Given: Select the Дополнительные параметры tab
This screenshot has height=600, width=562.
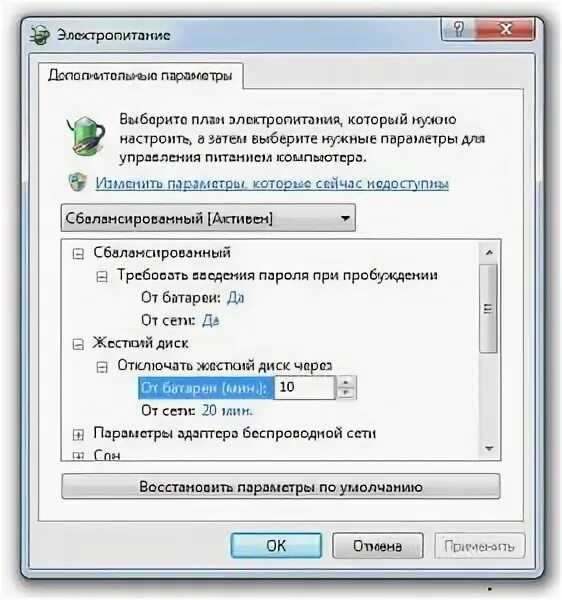Looking at the screenshot, I should [140, 75].
